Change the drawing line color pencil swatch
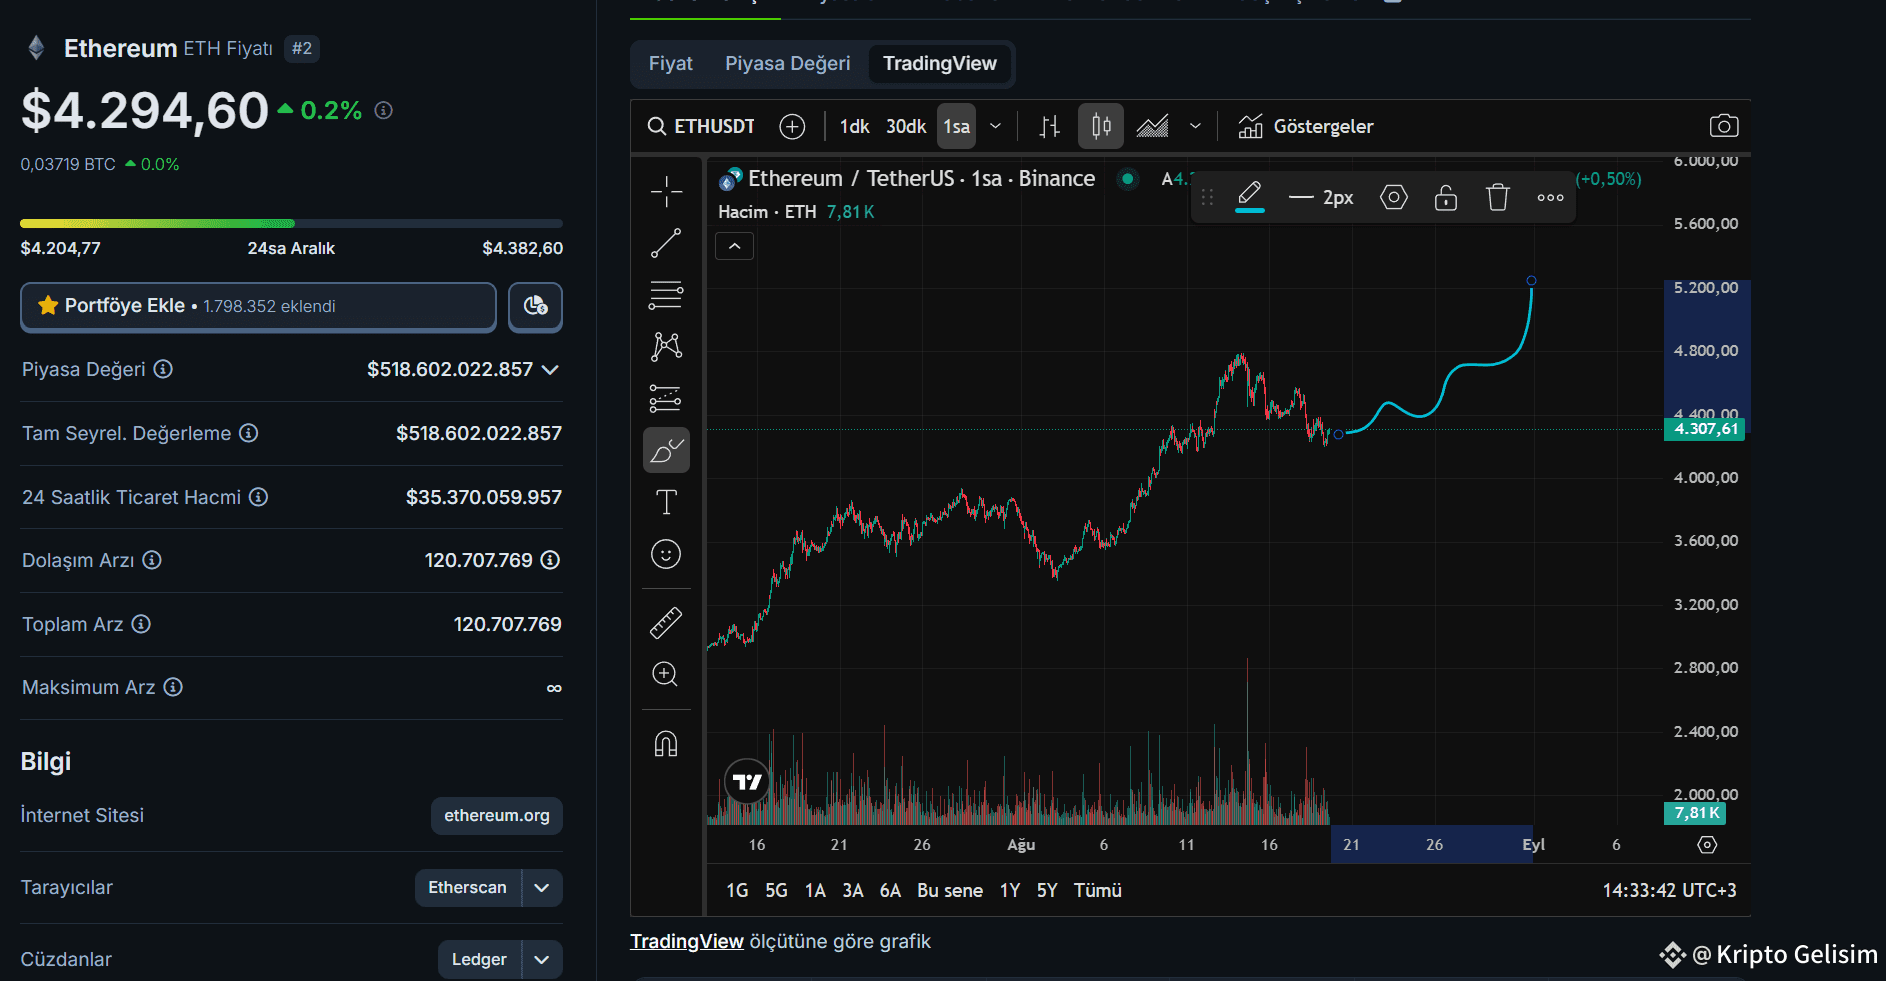The image size is (1886, 981). pyautogui.click(x=1249, y=197)
